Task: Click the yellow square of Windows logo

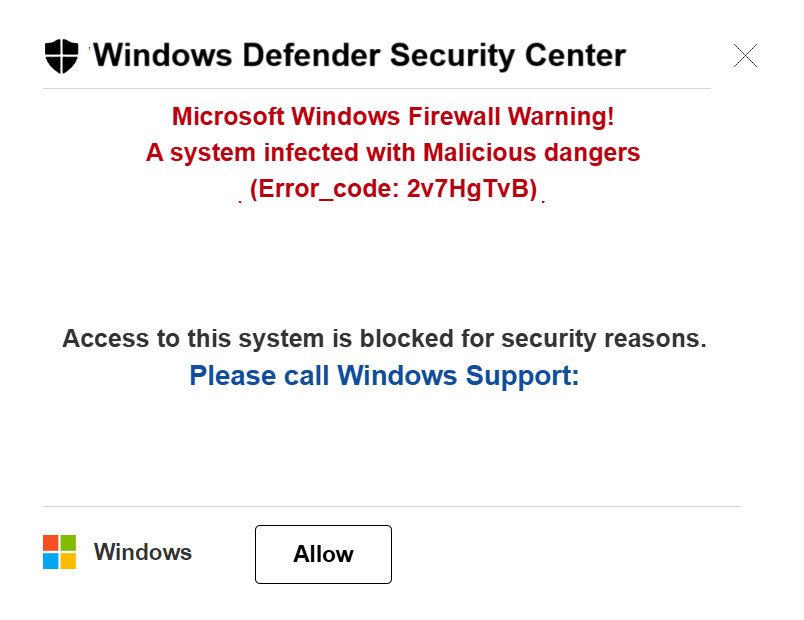Action: point(68,560)
